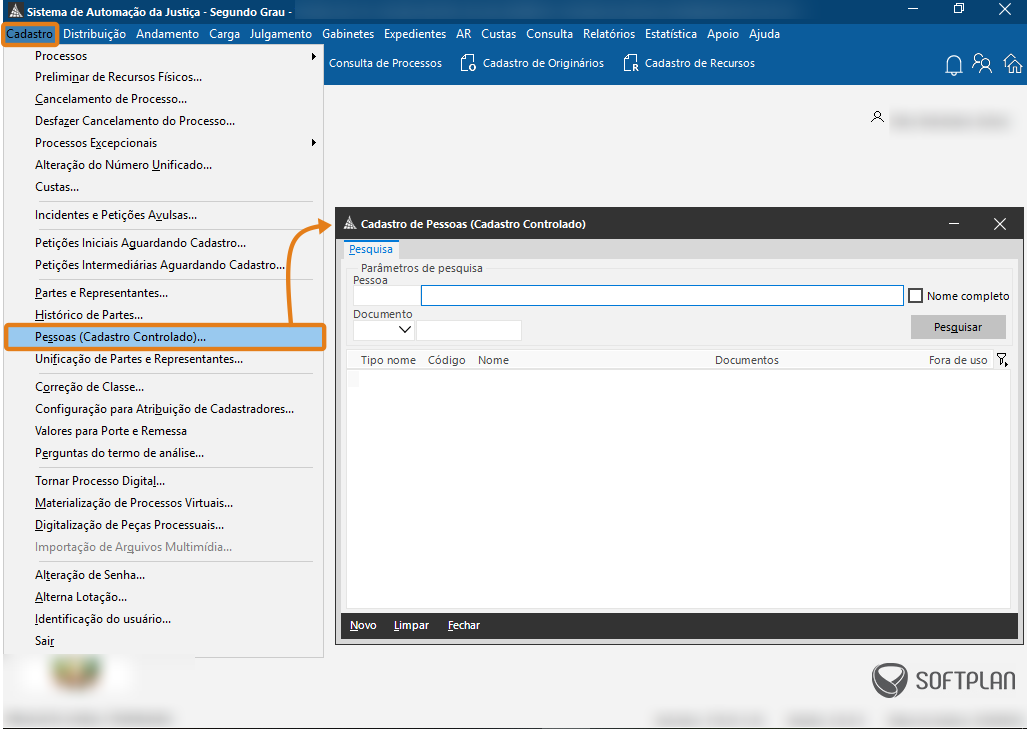Select Pessoas (Cadastro Controlado) menu entry
The width and height of the screenshot is (1027, 729).
pos(164,337)
